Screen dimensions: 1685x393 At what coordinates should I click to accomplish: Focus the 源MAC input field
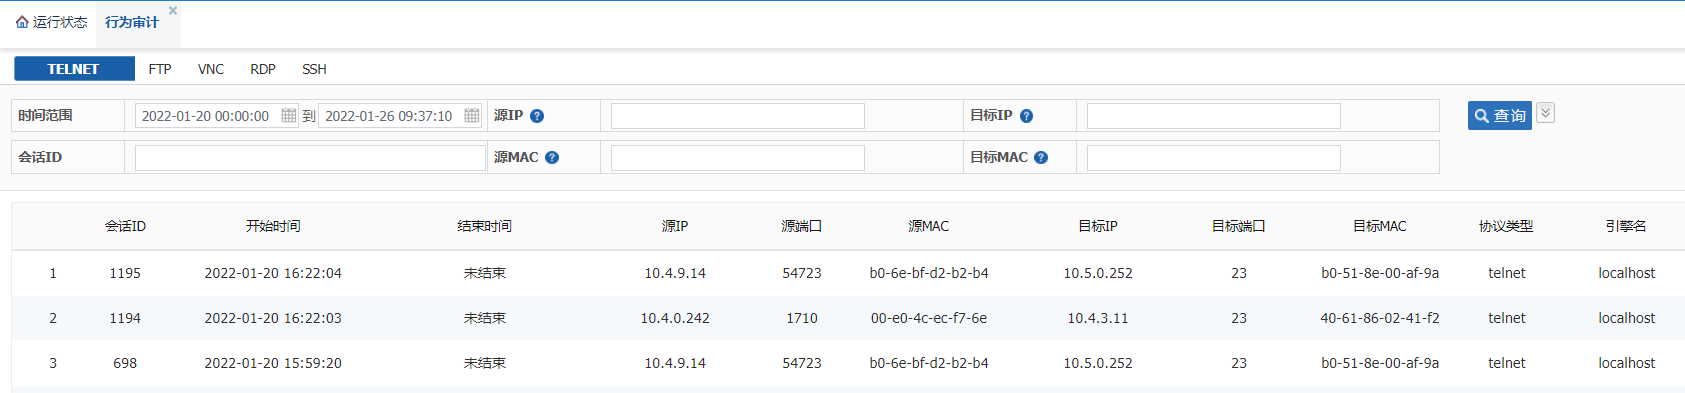click(738, 158)
